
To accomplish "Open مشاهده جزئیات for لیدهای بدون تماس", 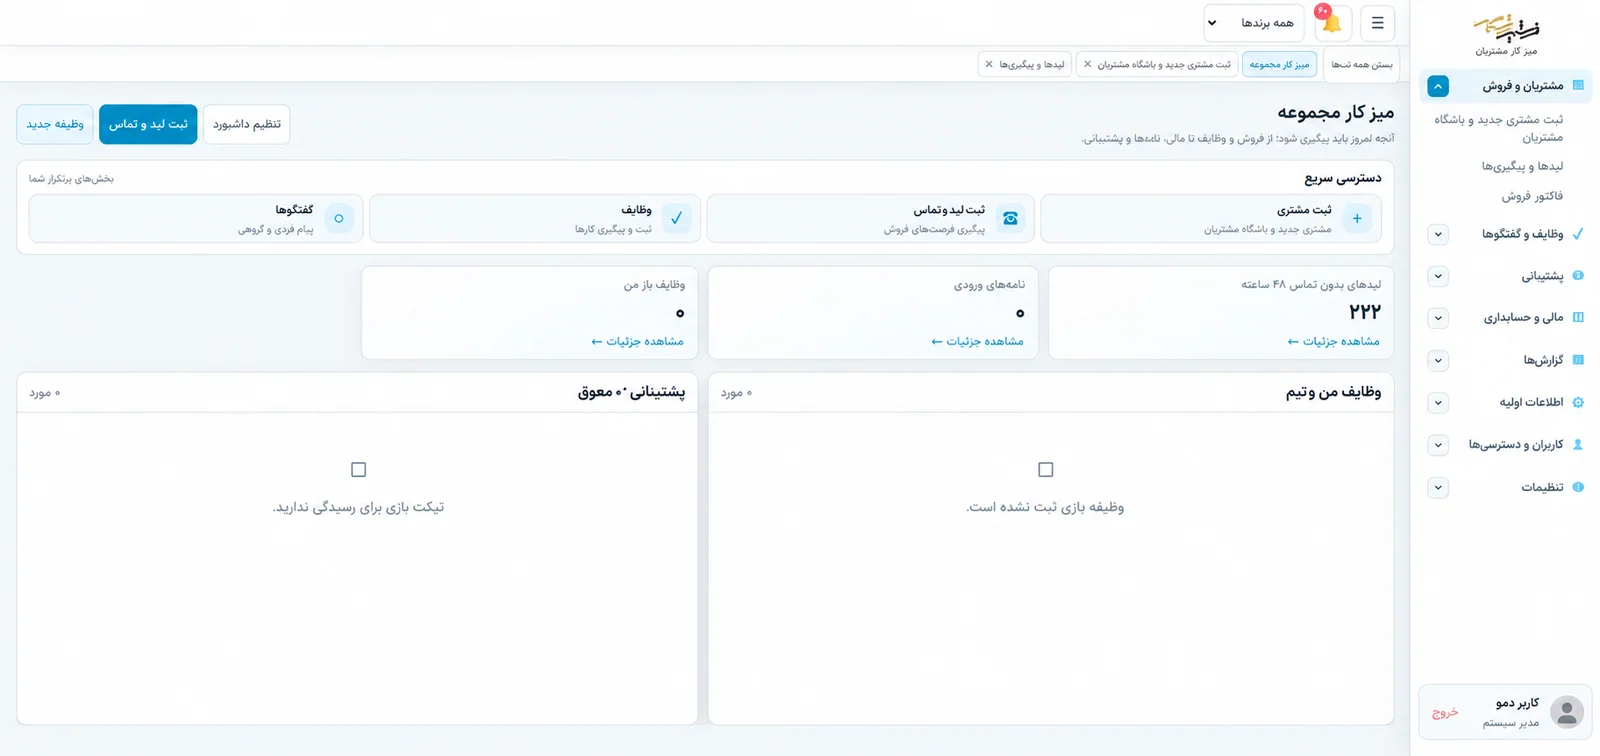I will pyautogui.click(x=1334, y=341).
